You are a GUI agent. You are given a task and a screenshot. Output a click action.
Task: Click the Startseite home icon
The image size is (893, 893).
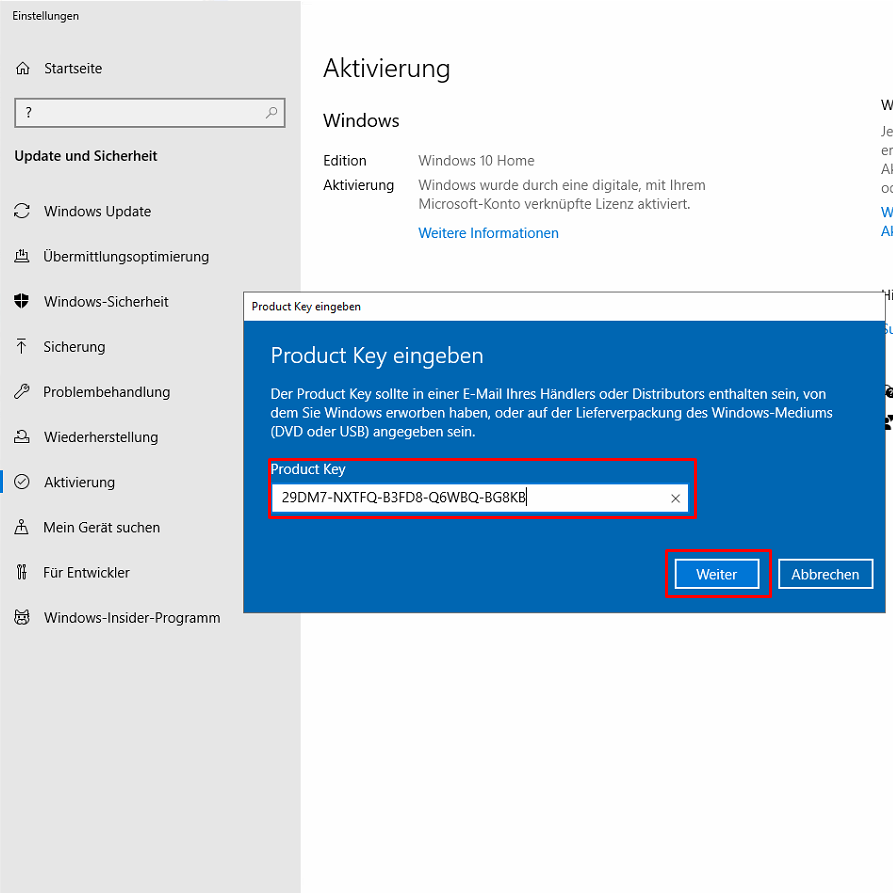22,69
